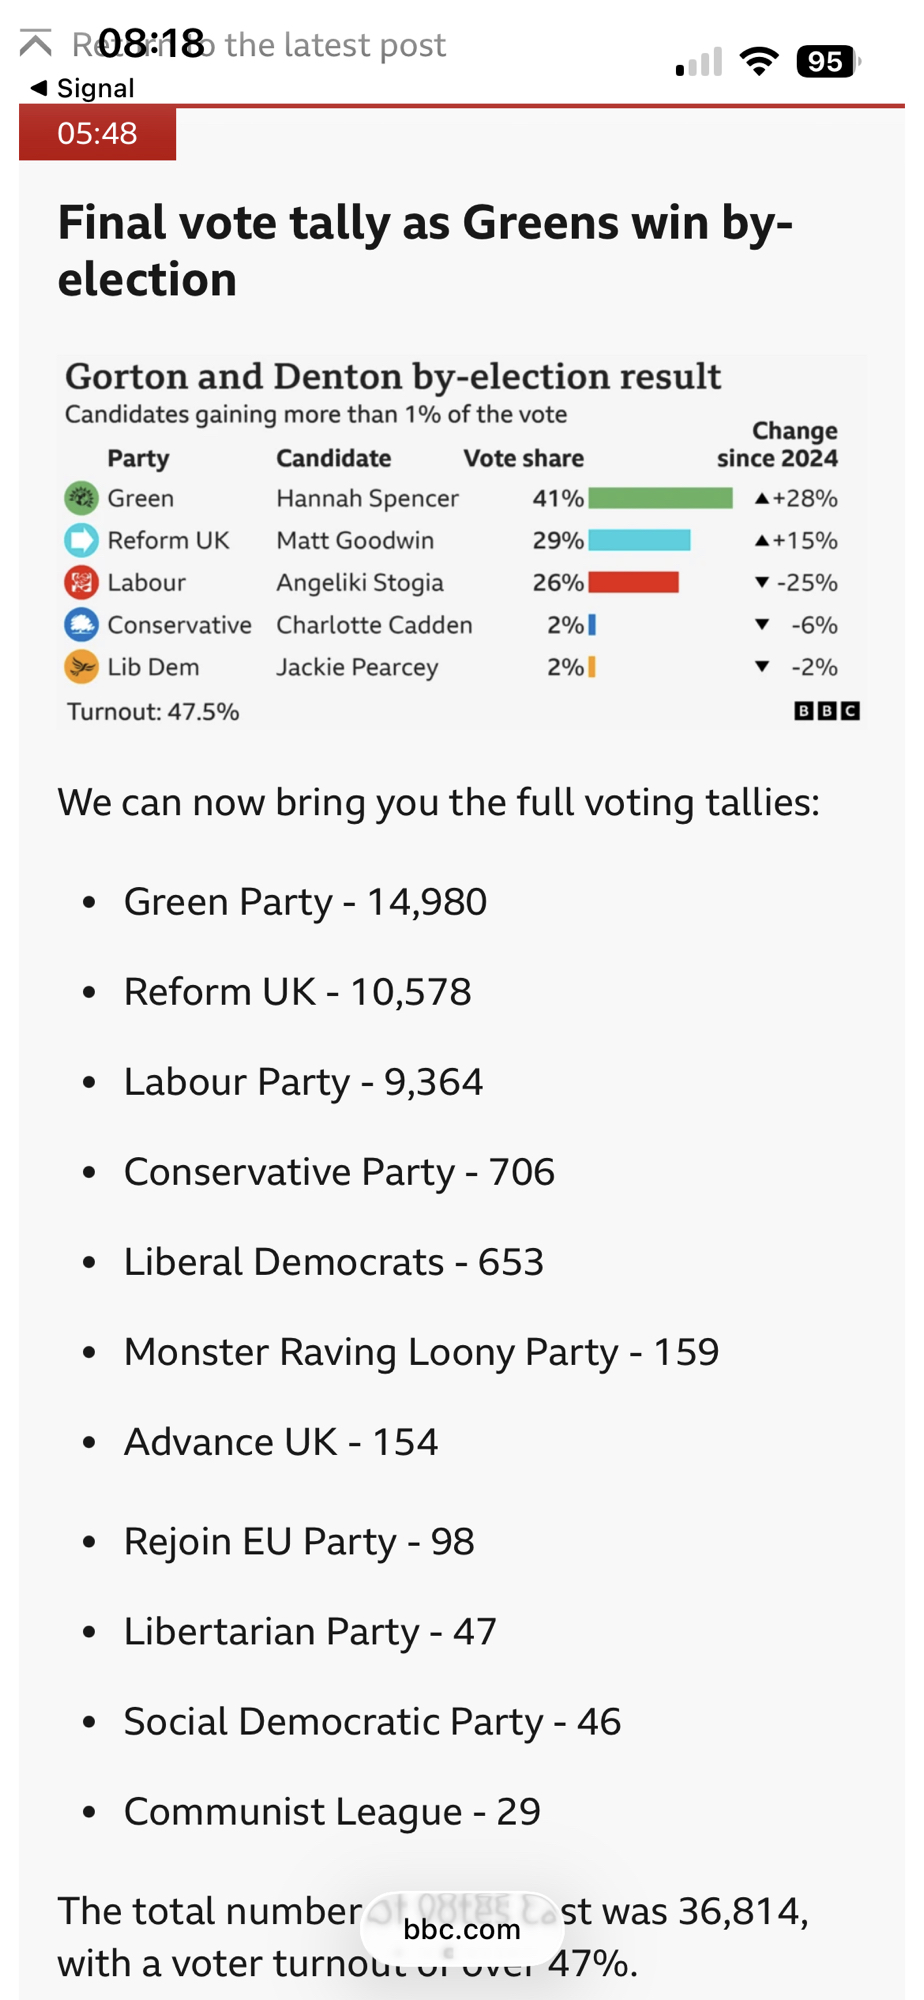Tap the red Labour vote share bar
This screenshot has height=2000, width=924.
[633, 582]
